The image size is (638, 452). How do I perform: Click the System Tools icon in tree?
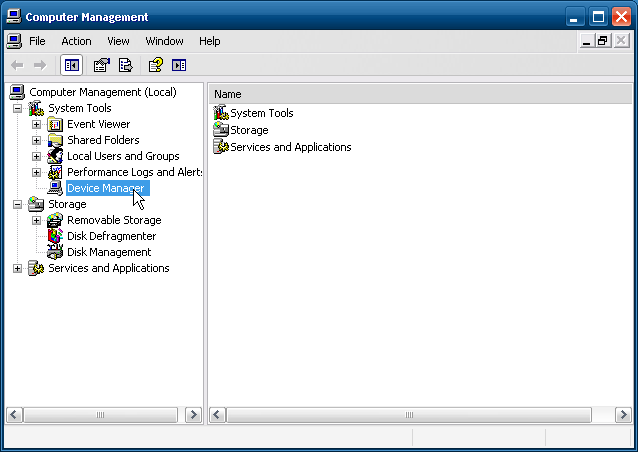pyautogui.click(x=36, y=108)
